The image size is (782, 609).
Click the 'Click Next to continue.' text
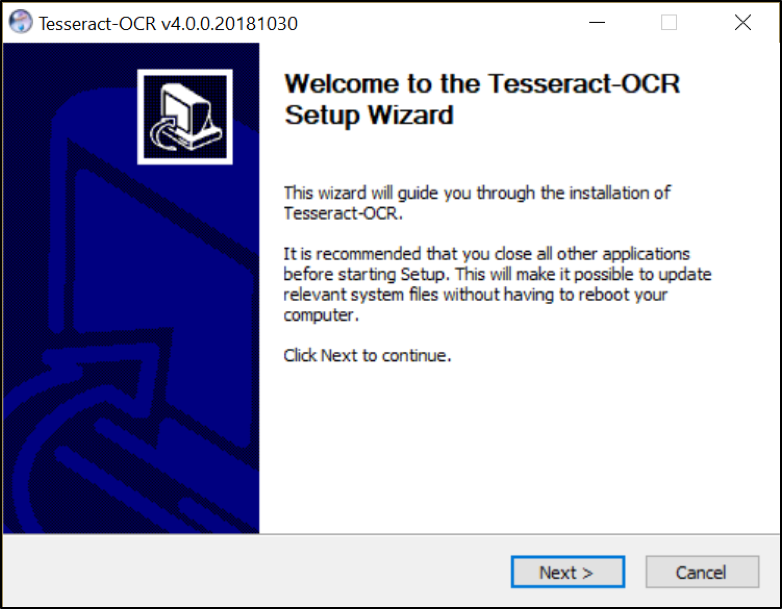click(x=367, y=356)
